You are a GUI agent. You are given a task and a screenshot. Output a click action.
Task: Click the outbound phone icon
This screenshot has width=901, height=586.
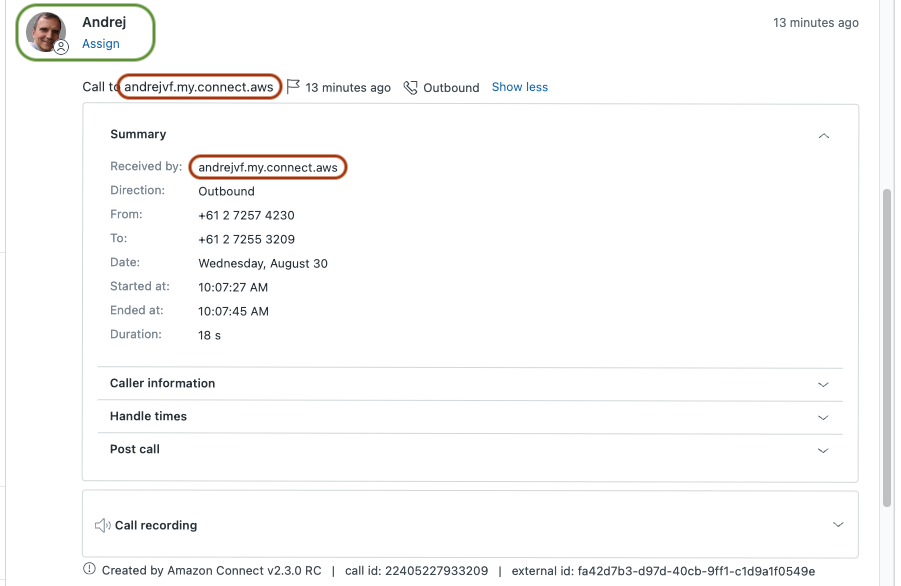pyautogui.click(x=410, y=88)
